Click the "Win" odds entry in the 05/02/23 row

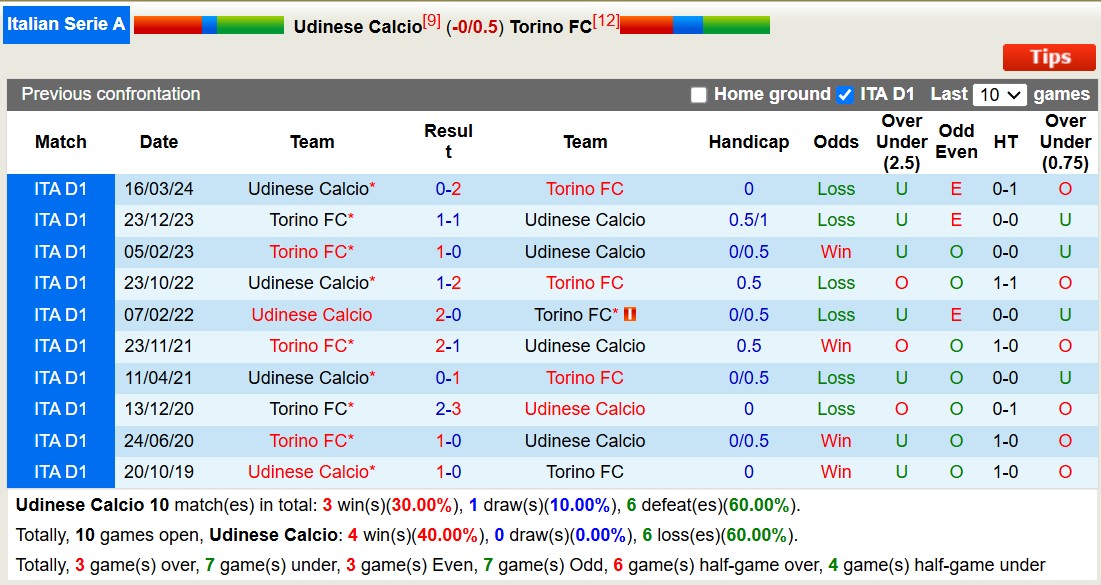[835, 252]
